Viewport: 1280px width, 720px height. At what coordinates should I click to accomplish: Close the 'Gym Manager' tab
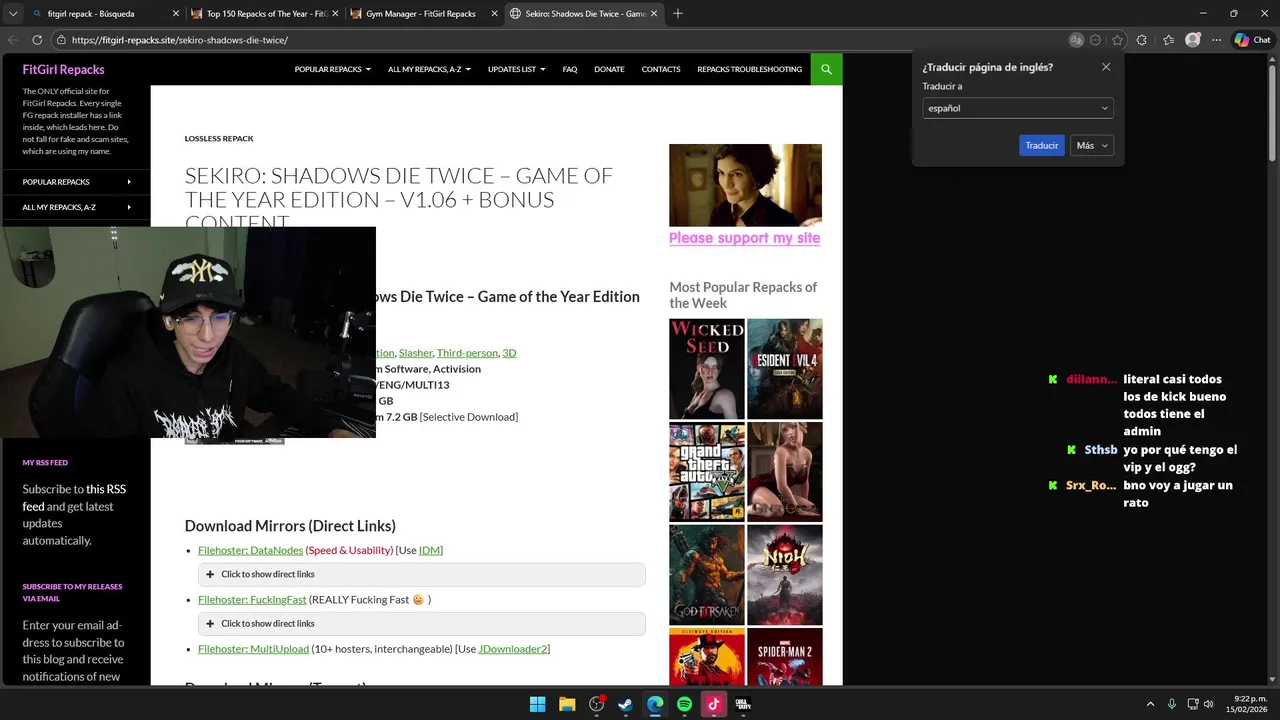coord(494,14)
